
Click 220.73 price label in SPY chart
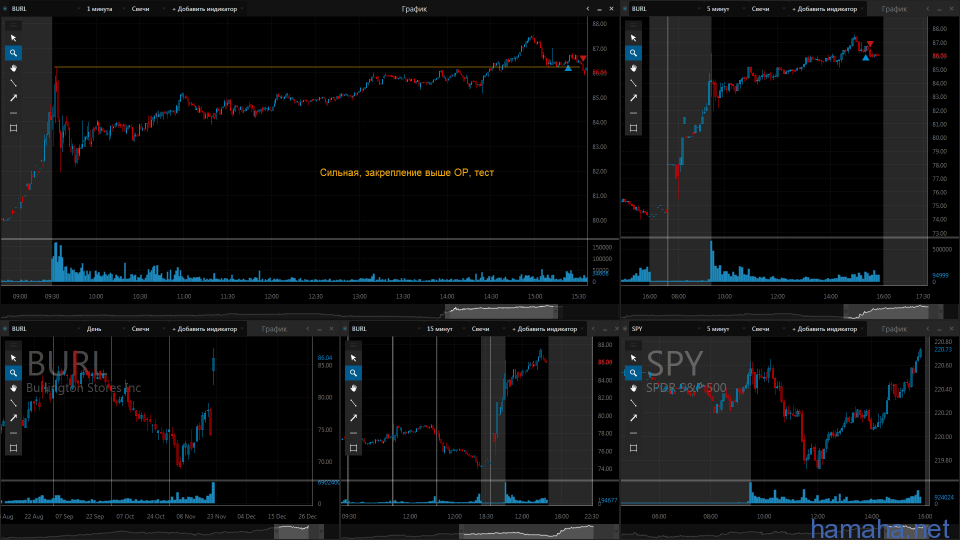tap(943, 350)
